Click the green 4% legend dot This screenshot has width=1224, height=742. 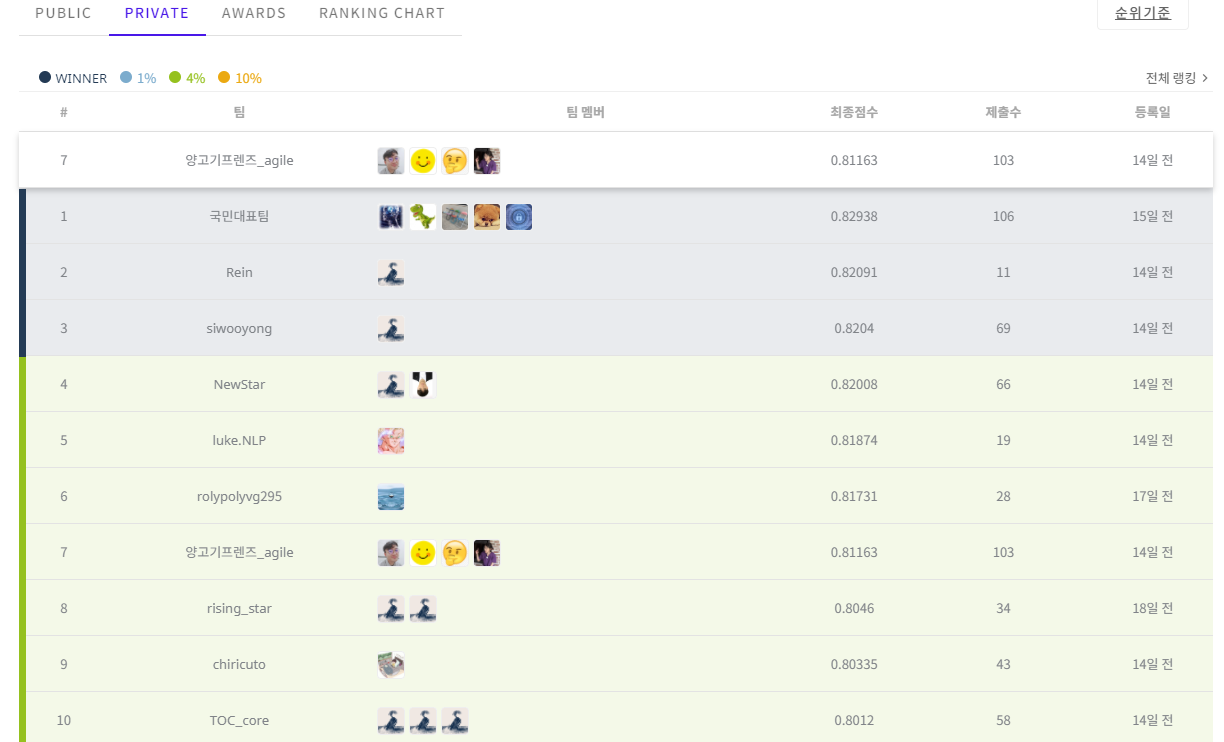[x=175, y=77]
